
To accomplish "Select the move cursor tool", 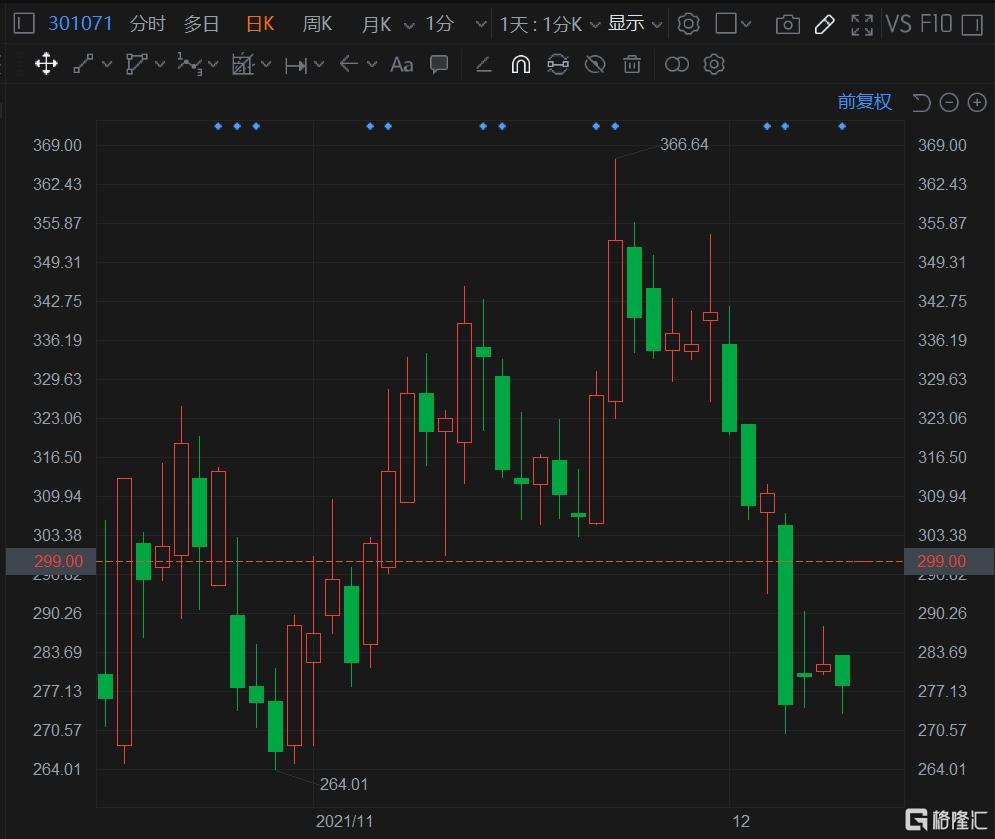I will [x=46, y=64].
